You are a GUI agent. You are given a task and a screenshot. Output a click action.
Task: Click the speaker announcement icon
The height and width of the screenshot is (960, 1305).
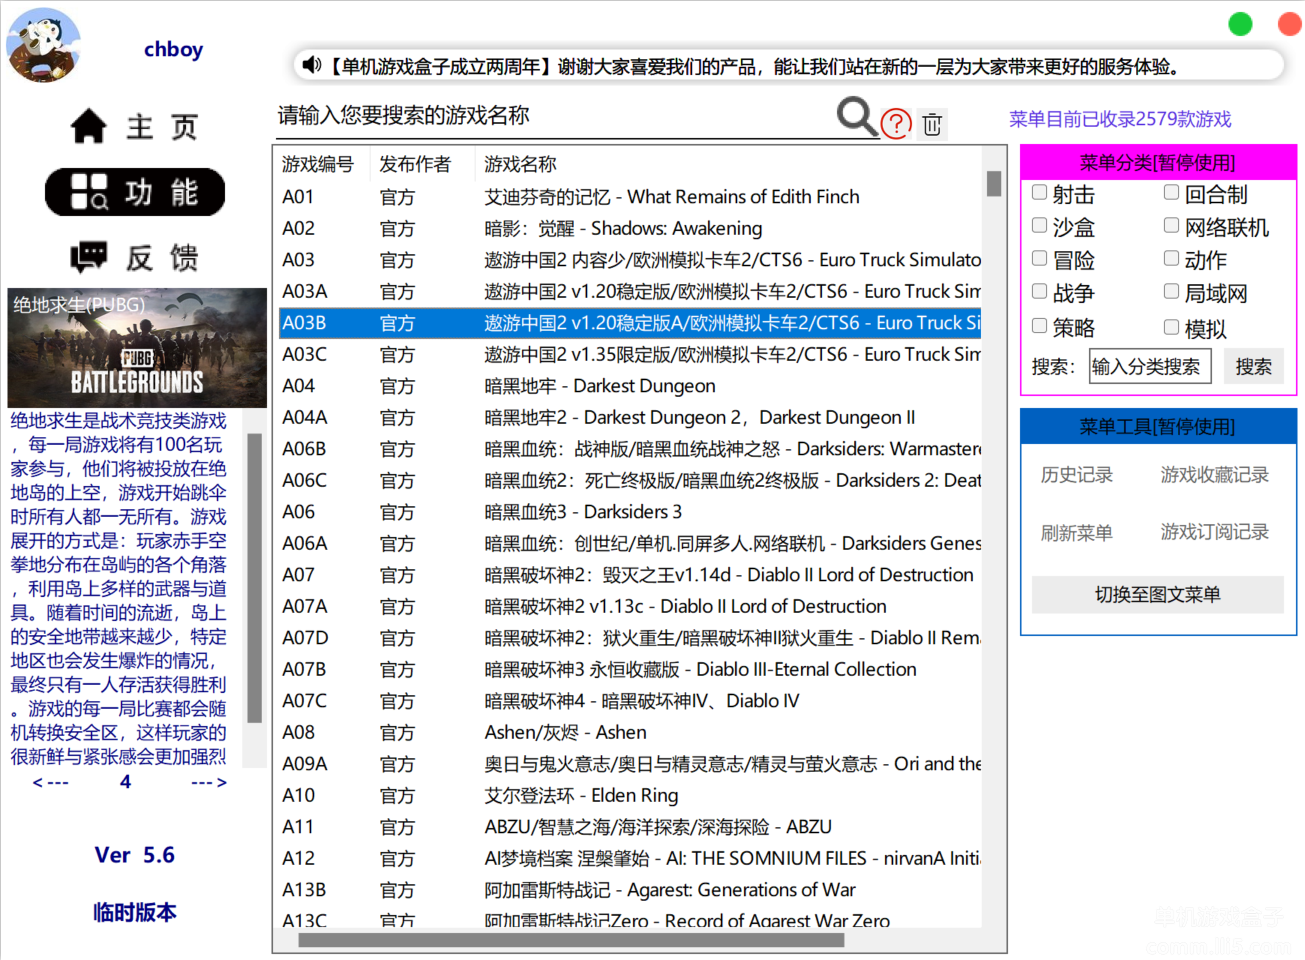click(311, 65)
